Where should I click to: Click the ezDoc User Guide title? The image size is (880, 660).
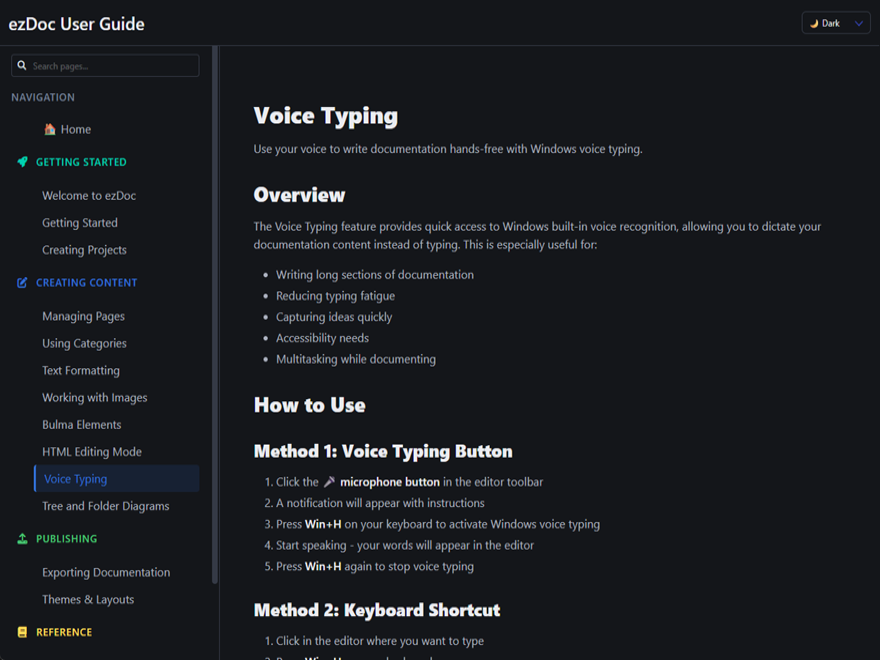(77, 24)
